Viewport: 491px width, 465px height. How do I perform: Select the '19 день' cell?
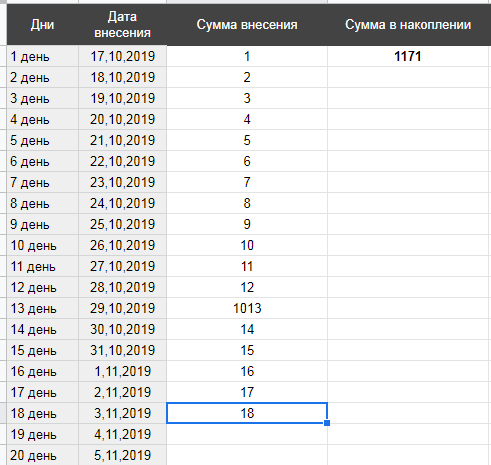(x=42, y=434)
